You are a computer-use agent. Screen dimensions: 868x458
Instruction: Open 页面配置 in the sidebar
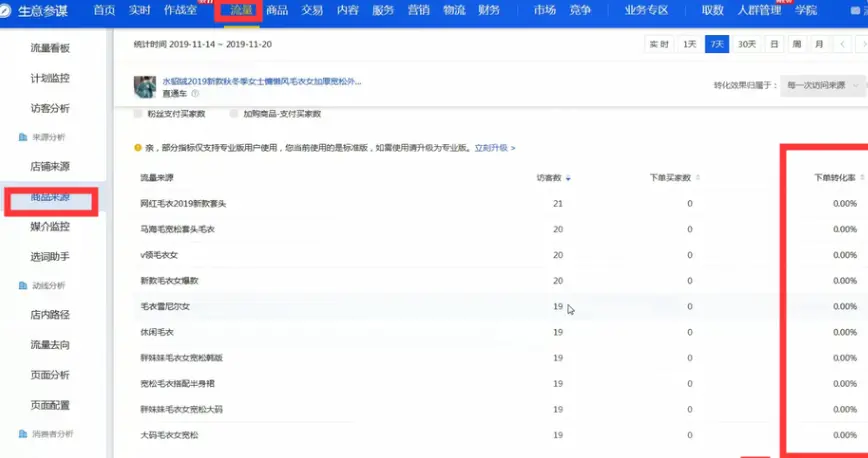pyautogui.click(x=50, y=405)
